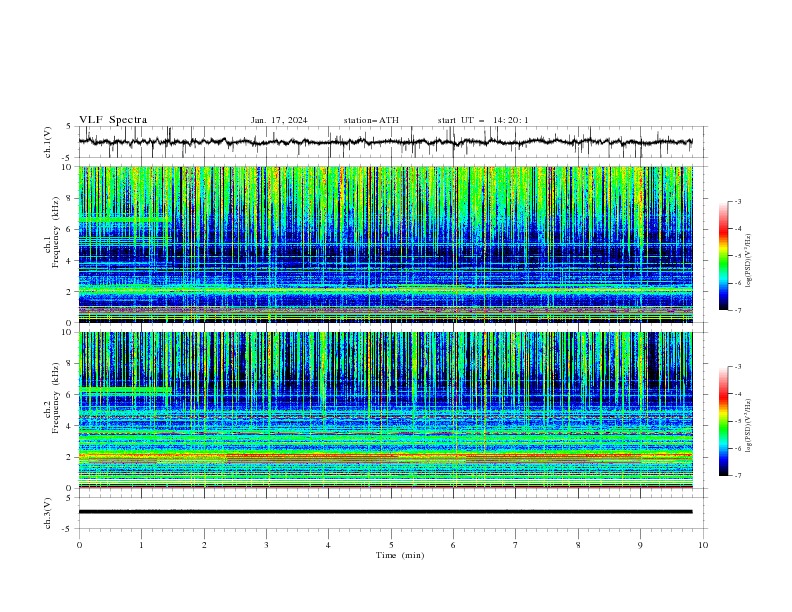Image resolution: width=792 pixels, height=612 pixels.
Task: Click the ch.2 spectrogram color scale bar
Action: tap(723, 421)
